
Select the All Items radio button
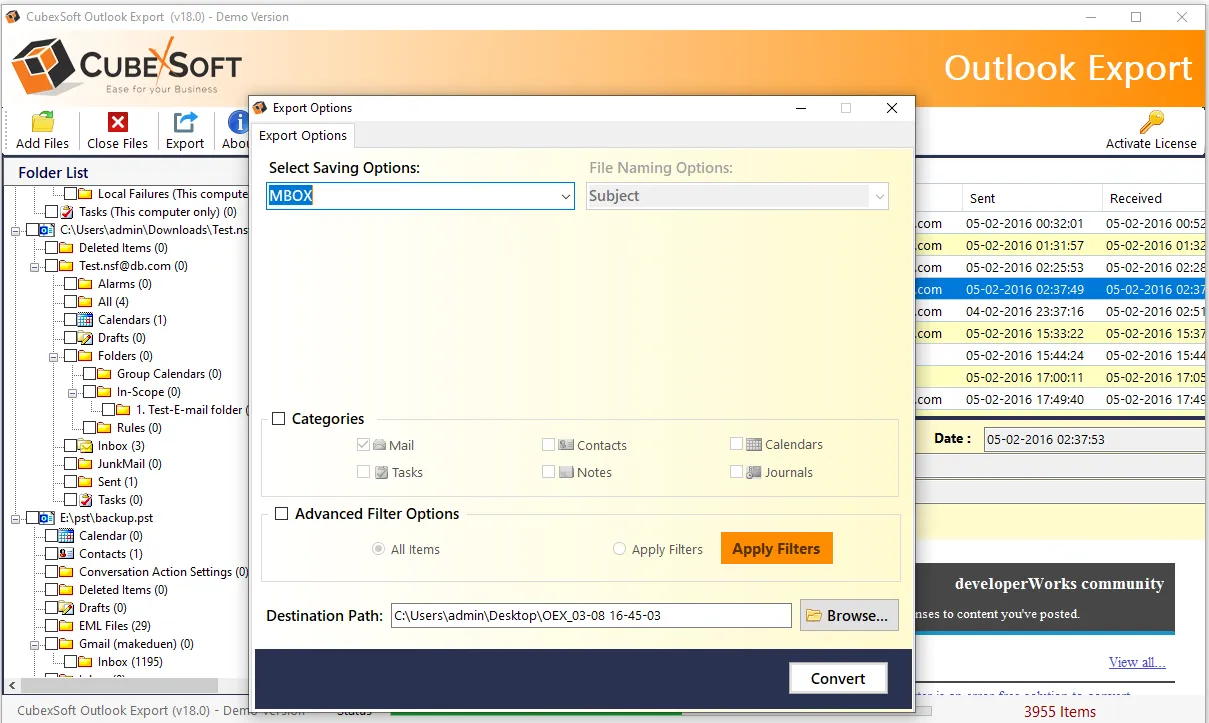379,549
